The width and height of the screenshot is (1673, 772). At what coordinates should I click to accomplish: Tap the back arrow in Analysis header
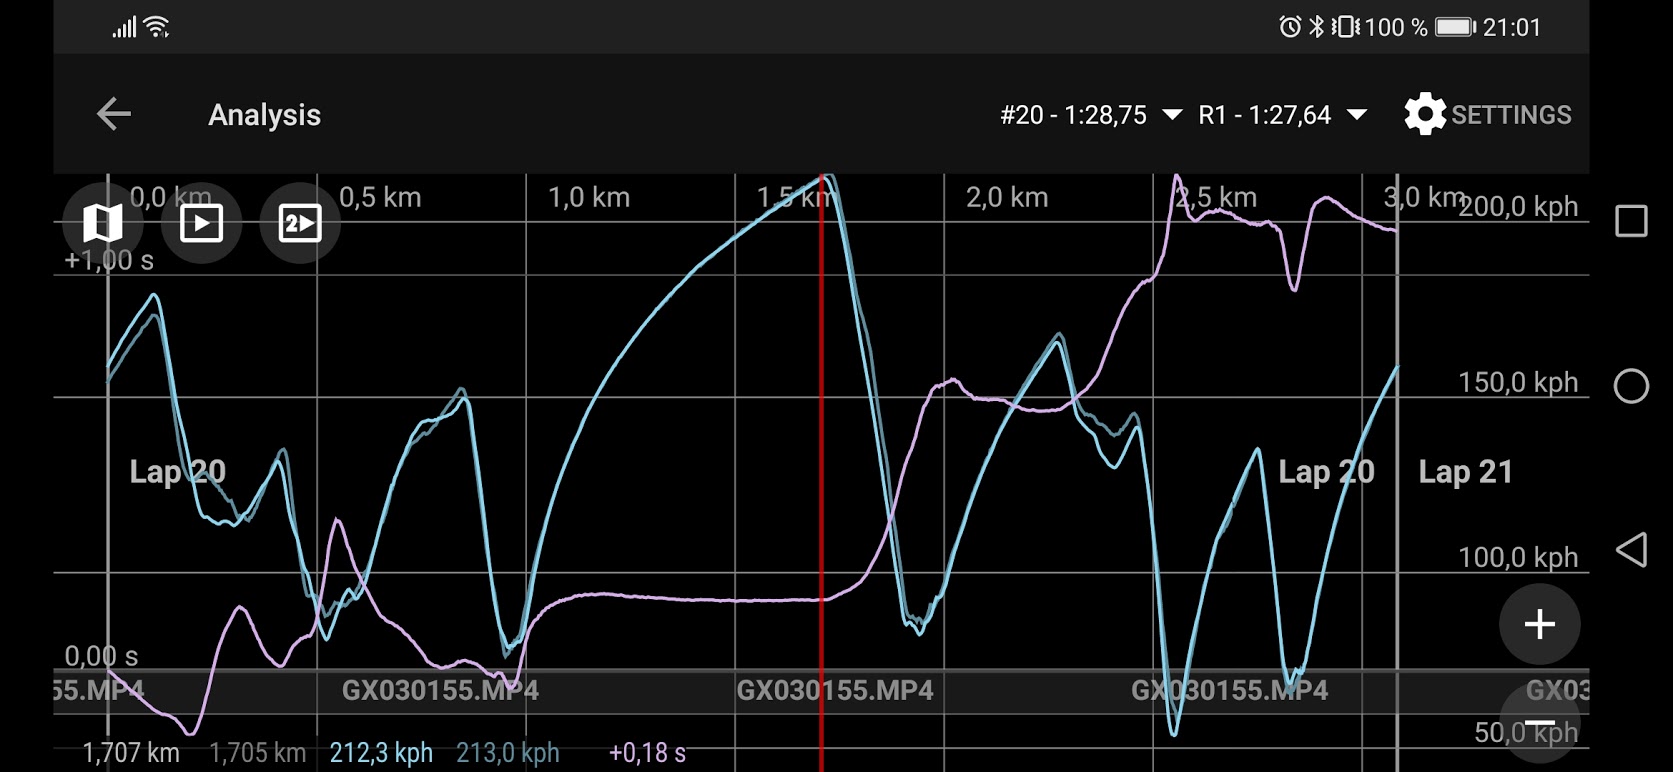(x=114, y=114)
